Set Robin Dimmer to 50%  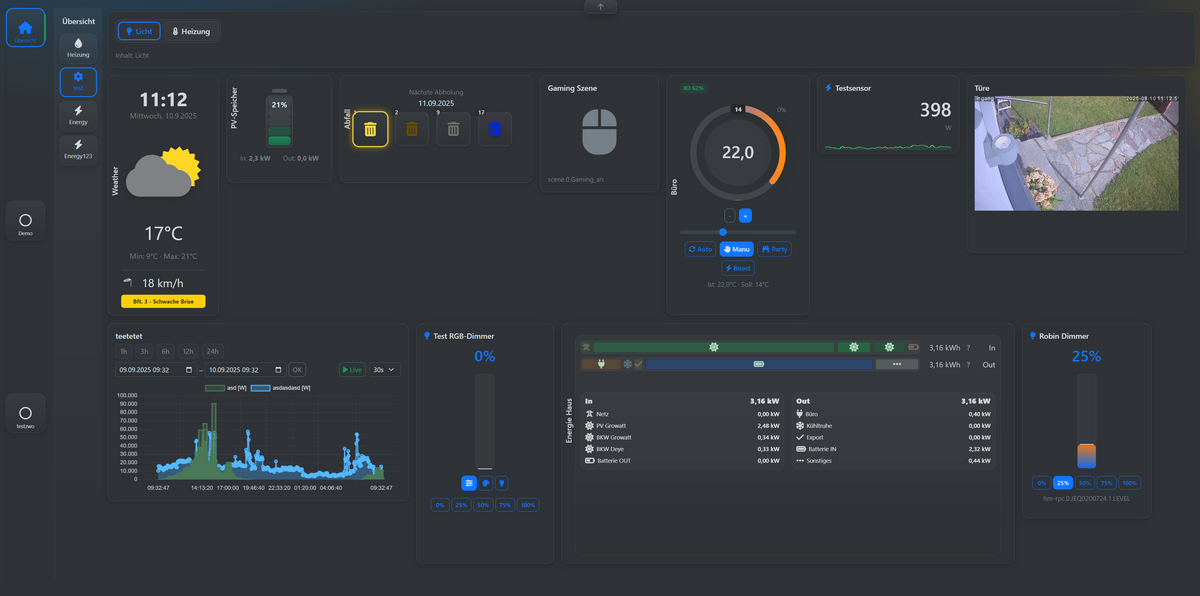[1084, 483]
